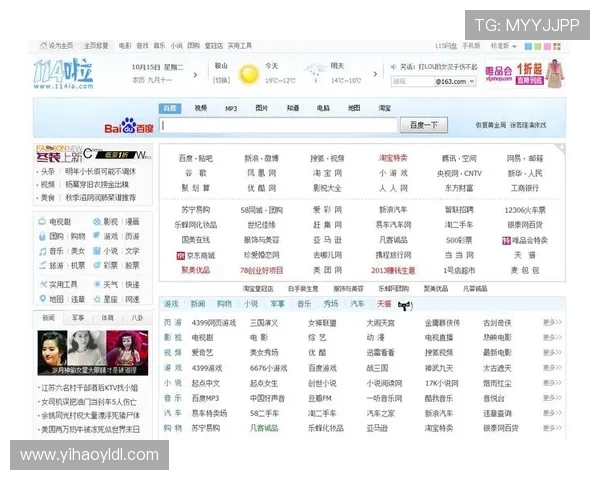Image resolution: width=600 pixels, height=480 pixels.
Task: Click the tools icon beside 实用工具
Action: tap(43, 284)
